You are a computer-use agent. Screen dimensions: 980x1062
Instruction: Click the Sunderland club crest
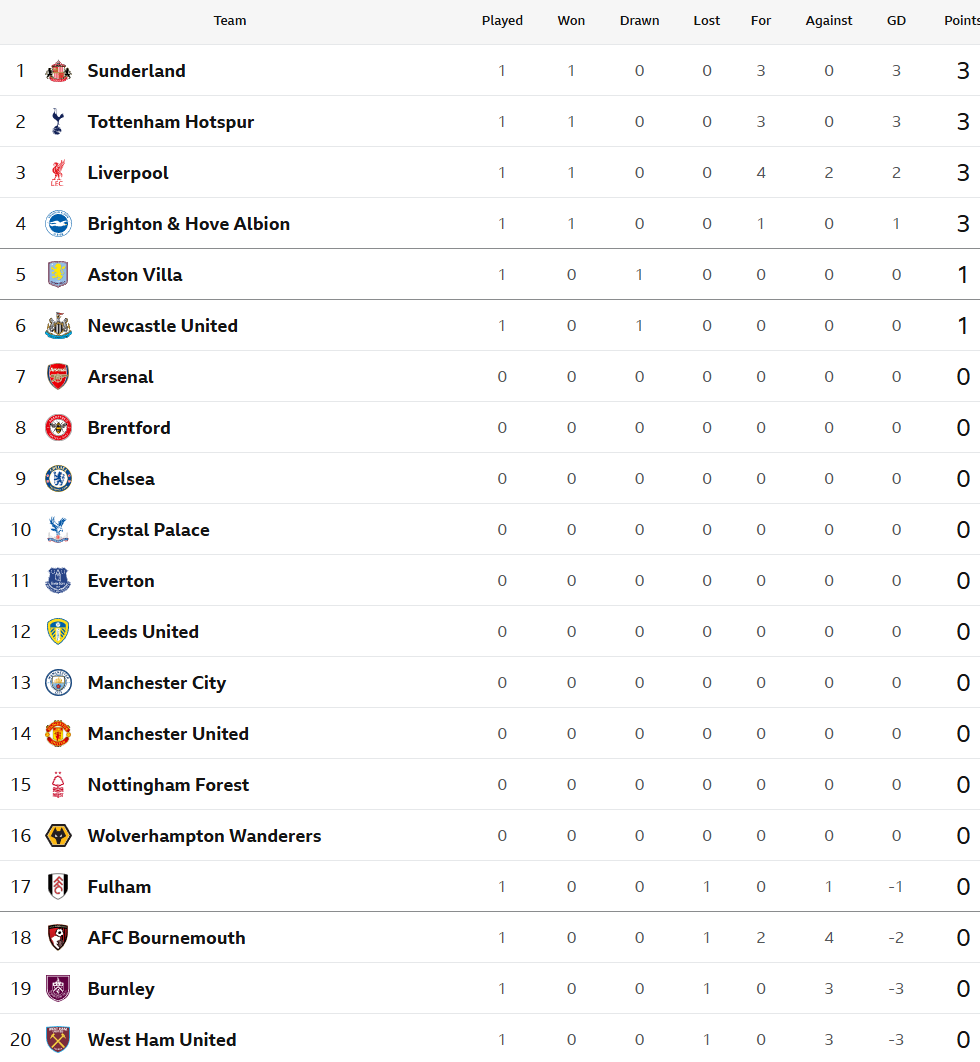tap(58, 71)
